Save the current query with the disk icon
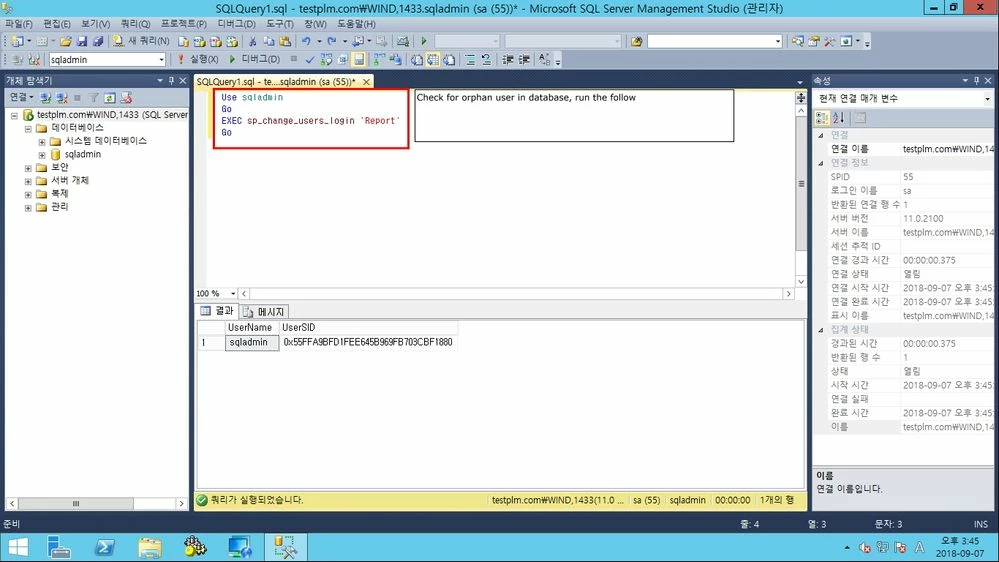This screenshot has width=999, height=562. [82, 41]
